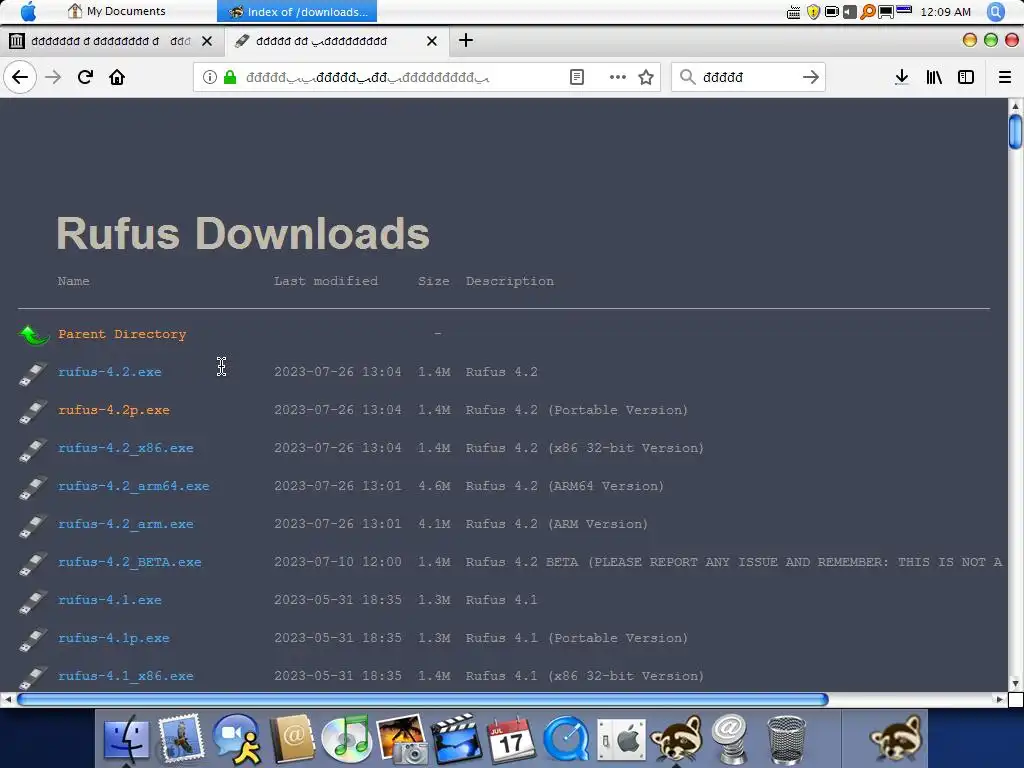Open the @ spring icon in dock

[729, 739]
